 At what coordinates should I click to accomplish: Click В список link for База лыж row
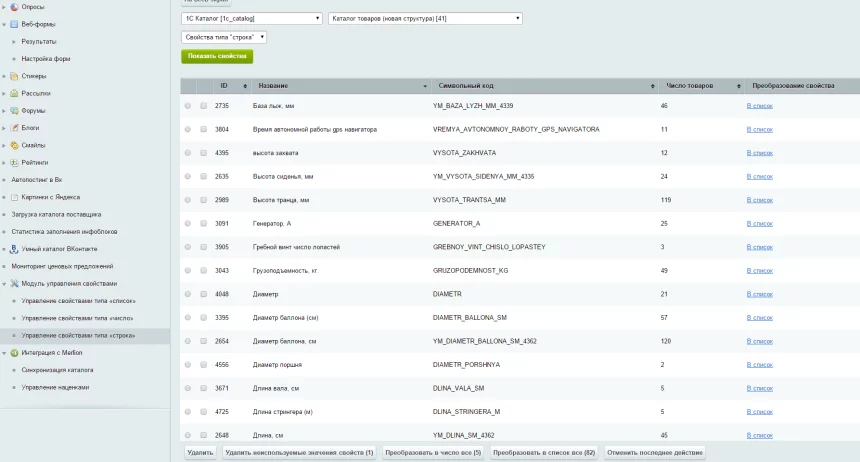(759, 105)
